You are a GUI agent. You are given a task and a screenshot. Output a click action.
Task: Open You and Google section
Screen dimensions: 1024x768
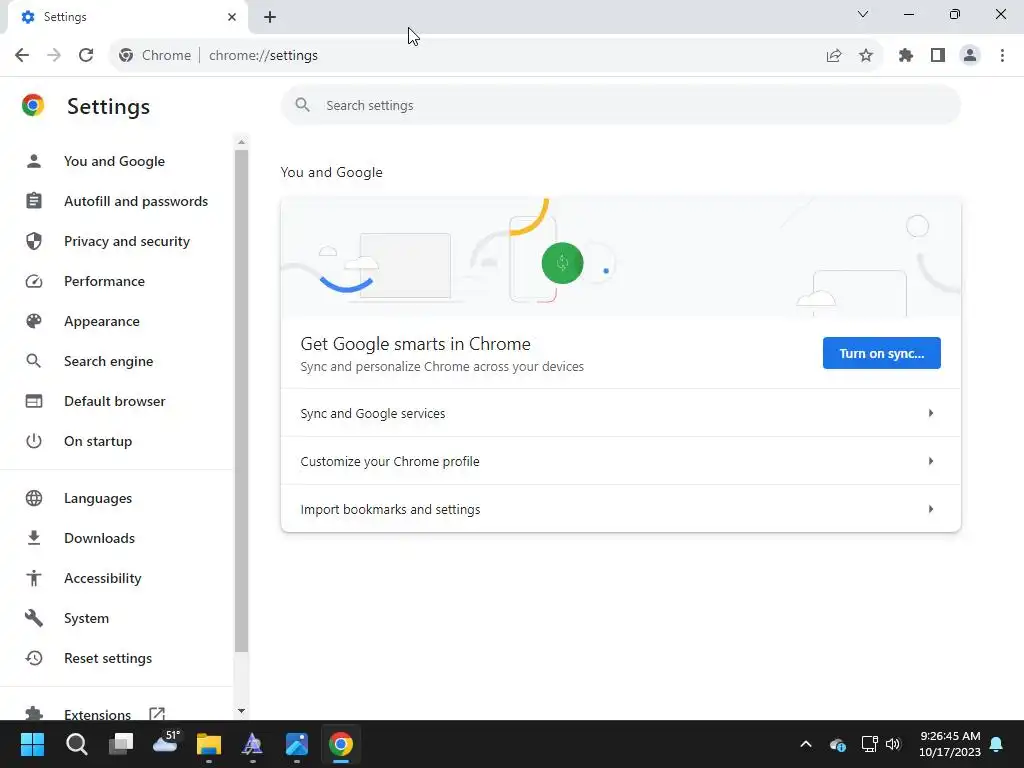click(114, 161)
